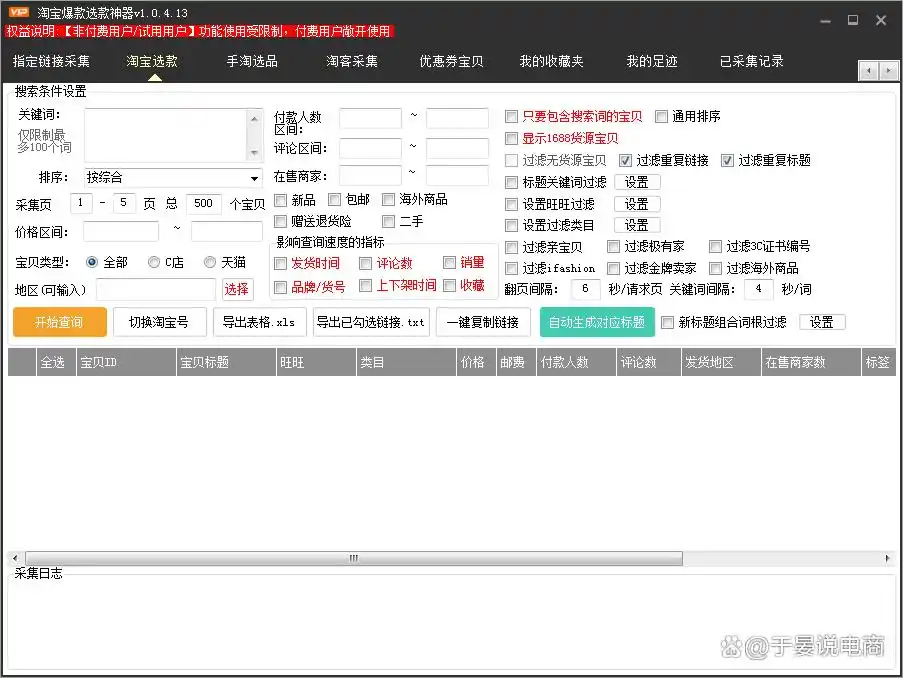The height and width of the screenshot is (678, 903).
Task: Click 导出已勾选链接.txt button
Action: coord(370,322)
